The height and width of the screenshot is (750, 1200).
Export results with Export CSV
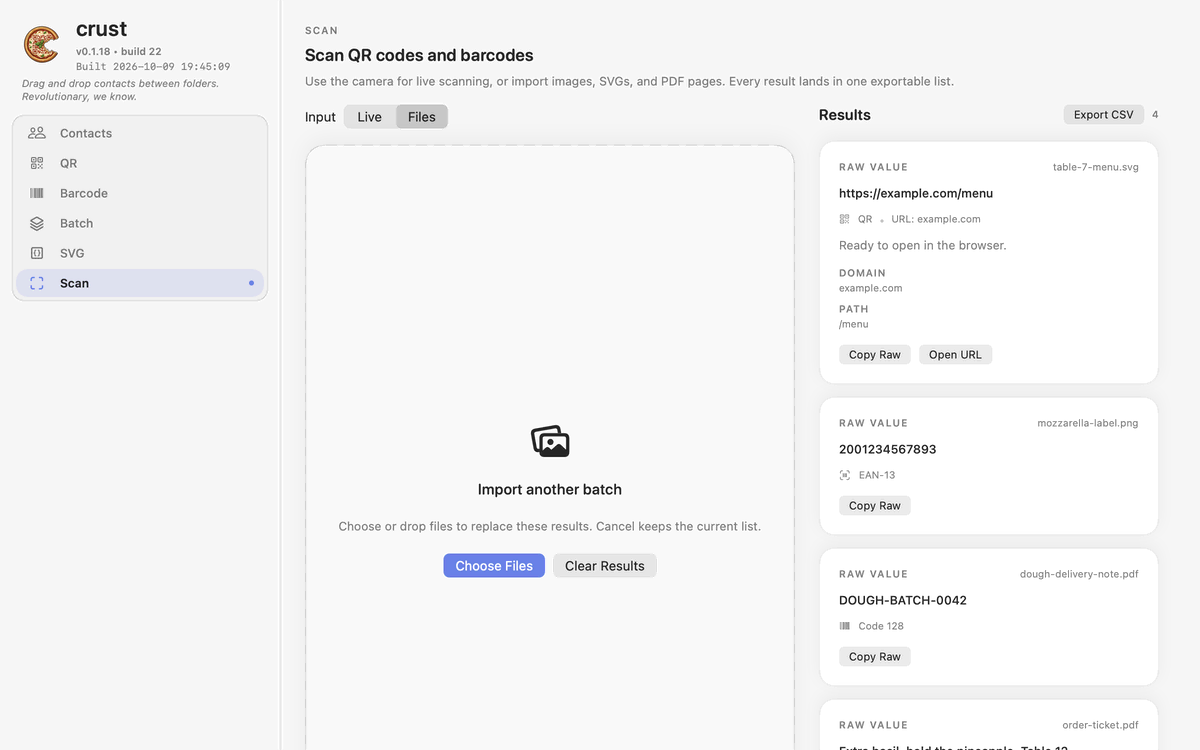[1104, 115]
